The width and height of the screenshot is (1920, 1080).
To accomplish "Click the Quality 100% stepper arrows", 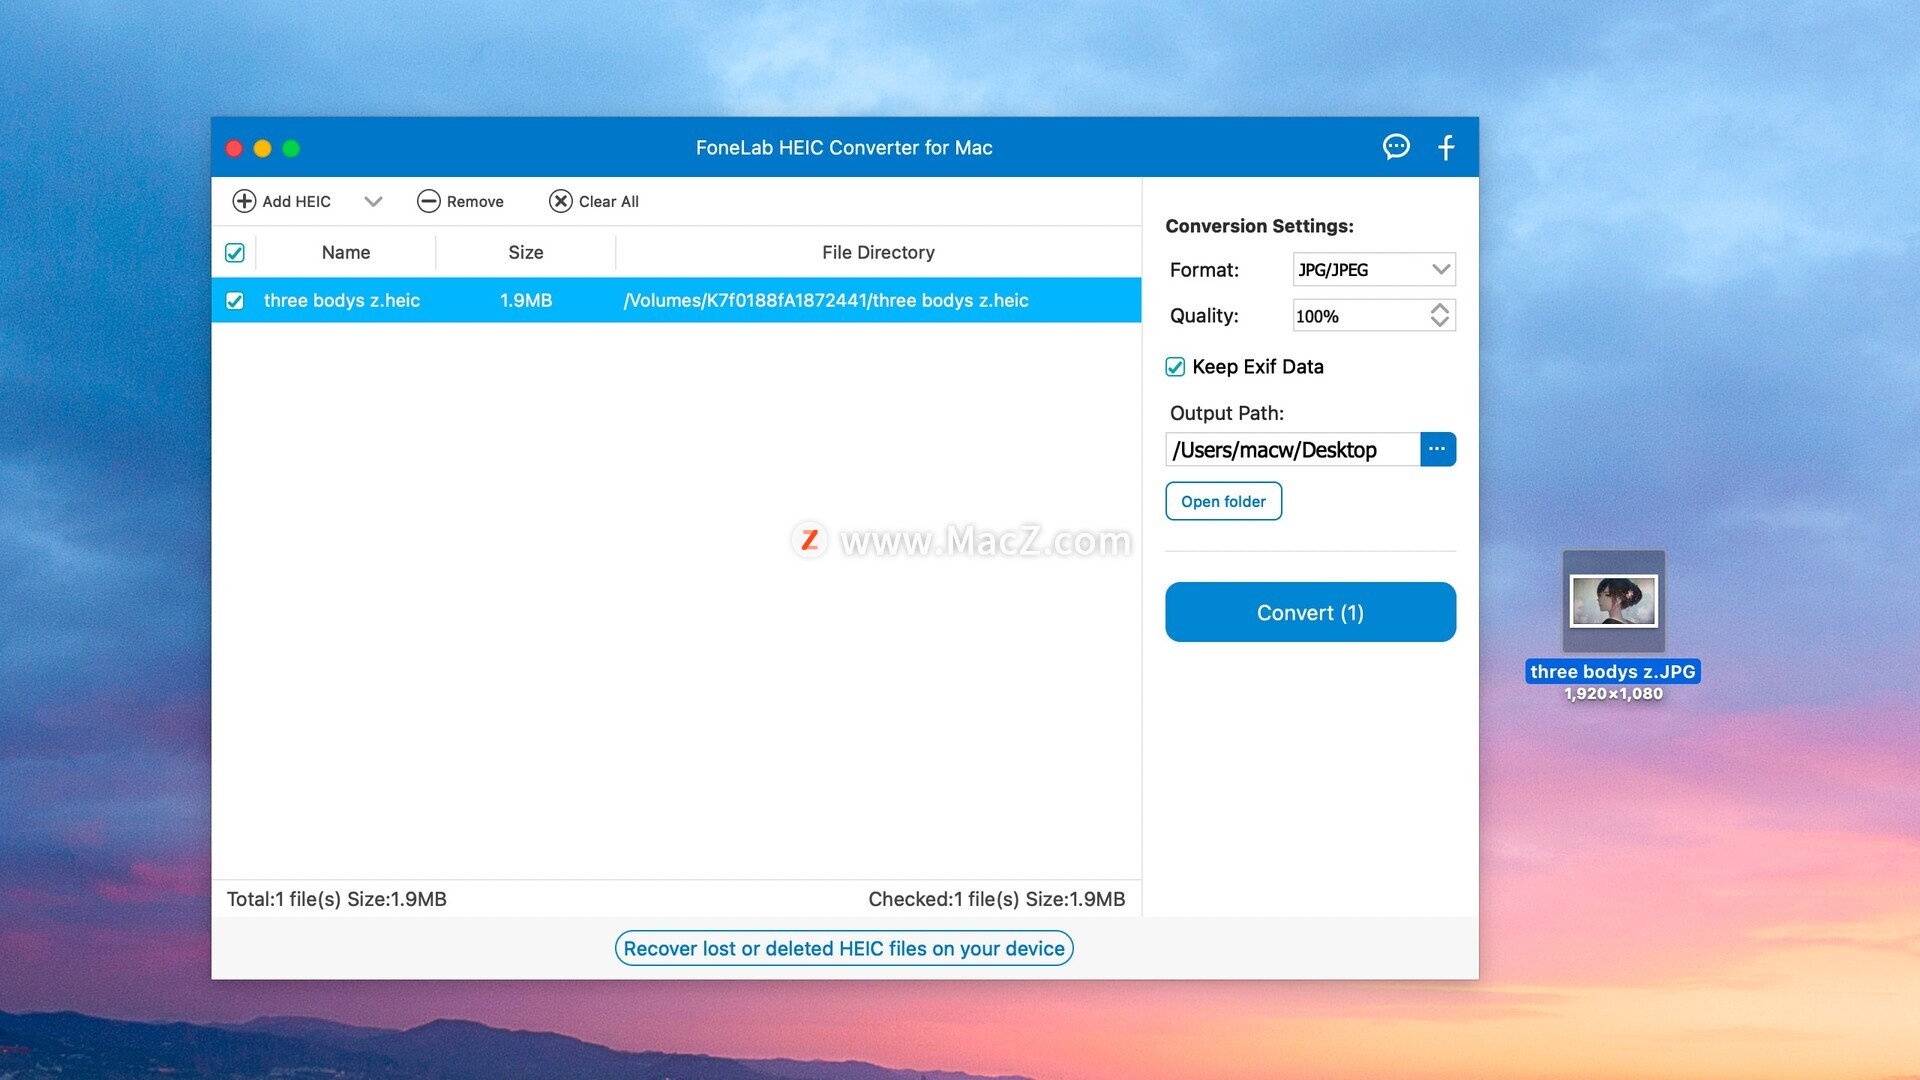I will point(1439,315).
